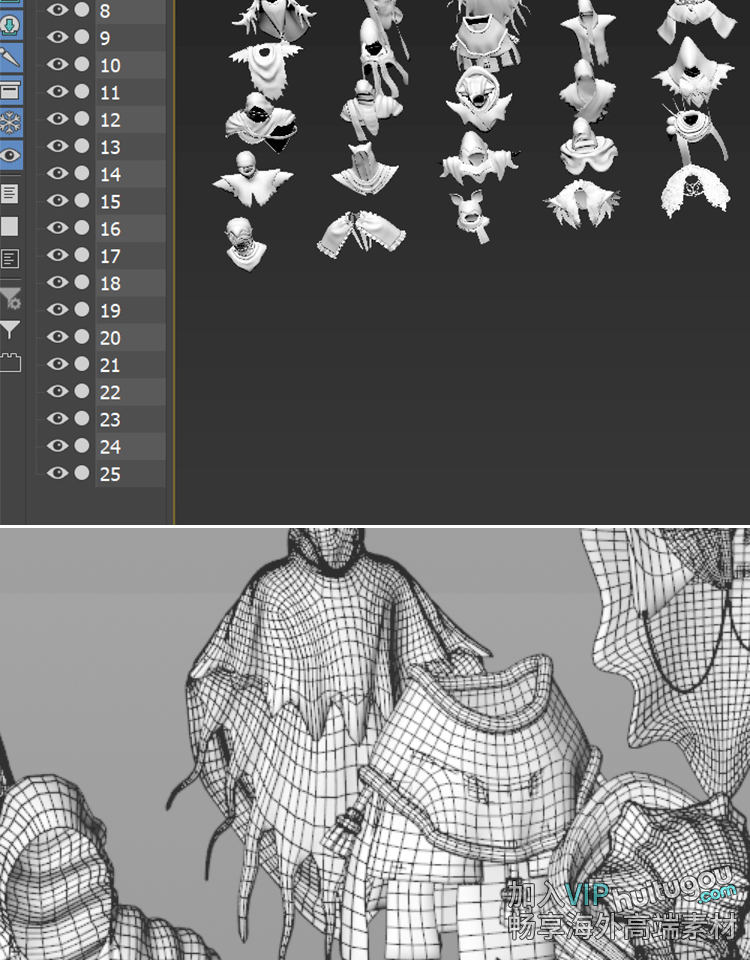
Task: Click the object type circle for item 25
Action: point(81,473)
